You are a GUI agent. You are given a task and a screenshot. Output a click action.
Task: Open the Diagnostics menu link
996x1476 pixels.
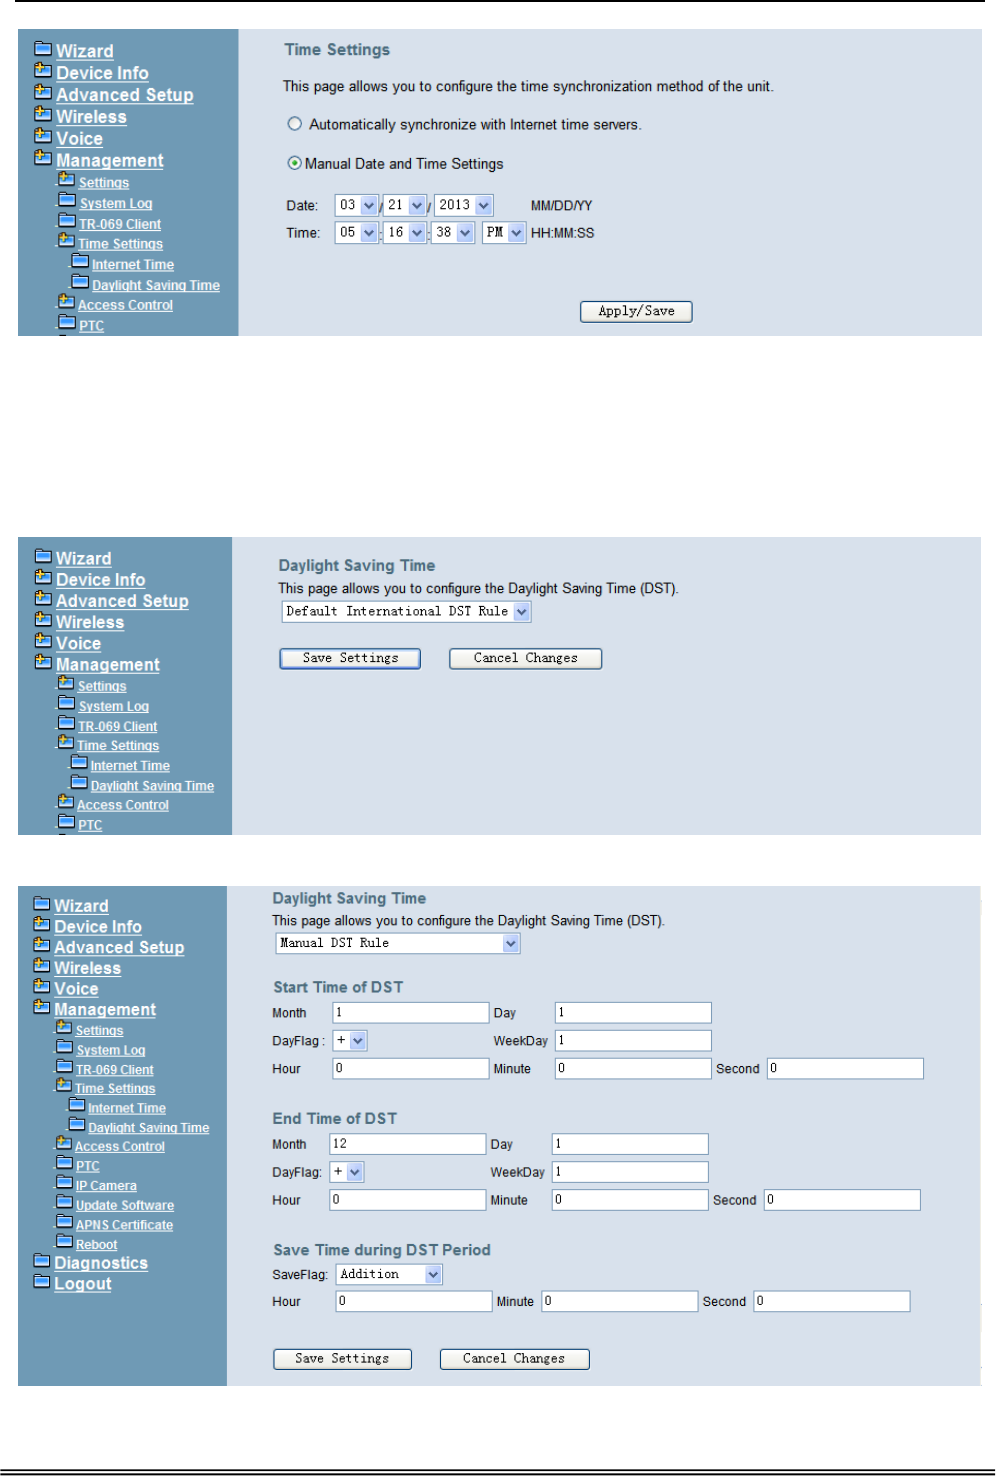pos(101,1263)
